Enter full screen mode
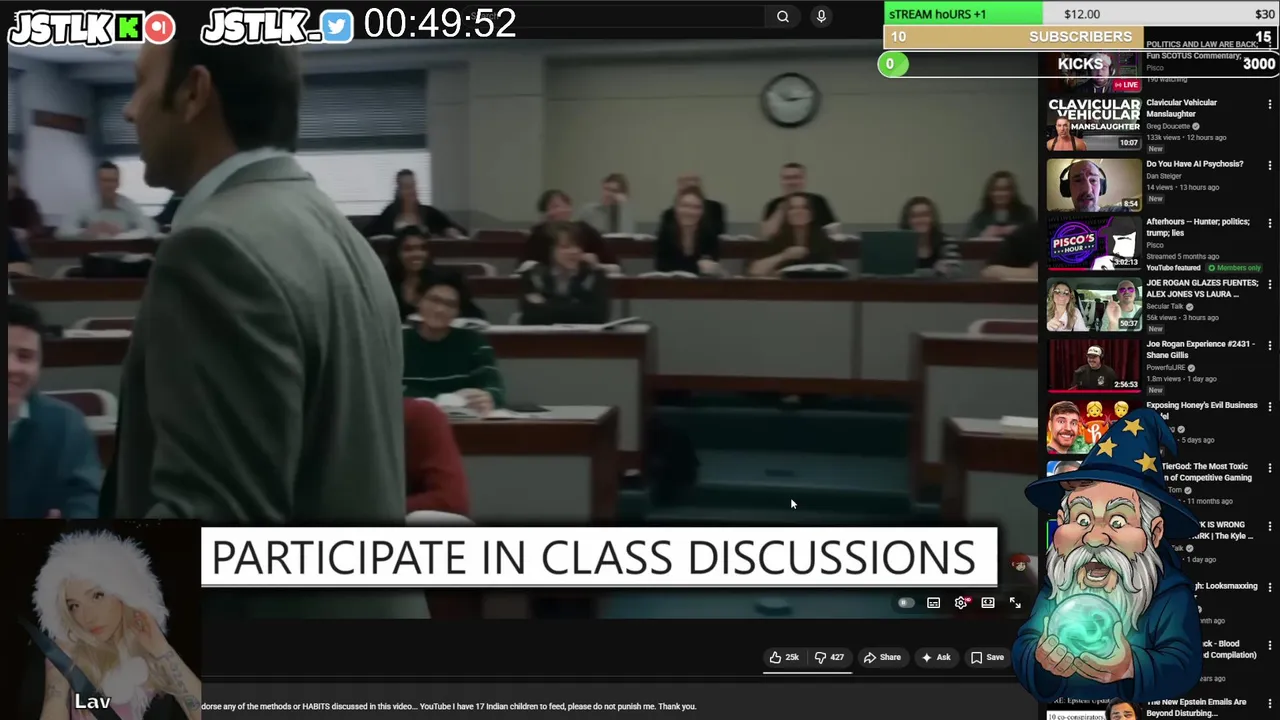The height and width of the screenshot is (720, 1280). pos(1015,603)
